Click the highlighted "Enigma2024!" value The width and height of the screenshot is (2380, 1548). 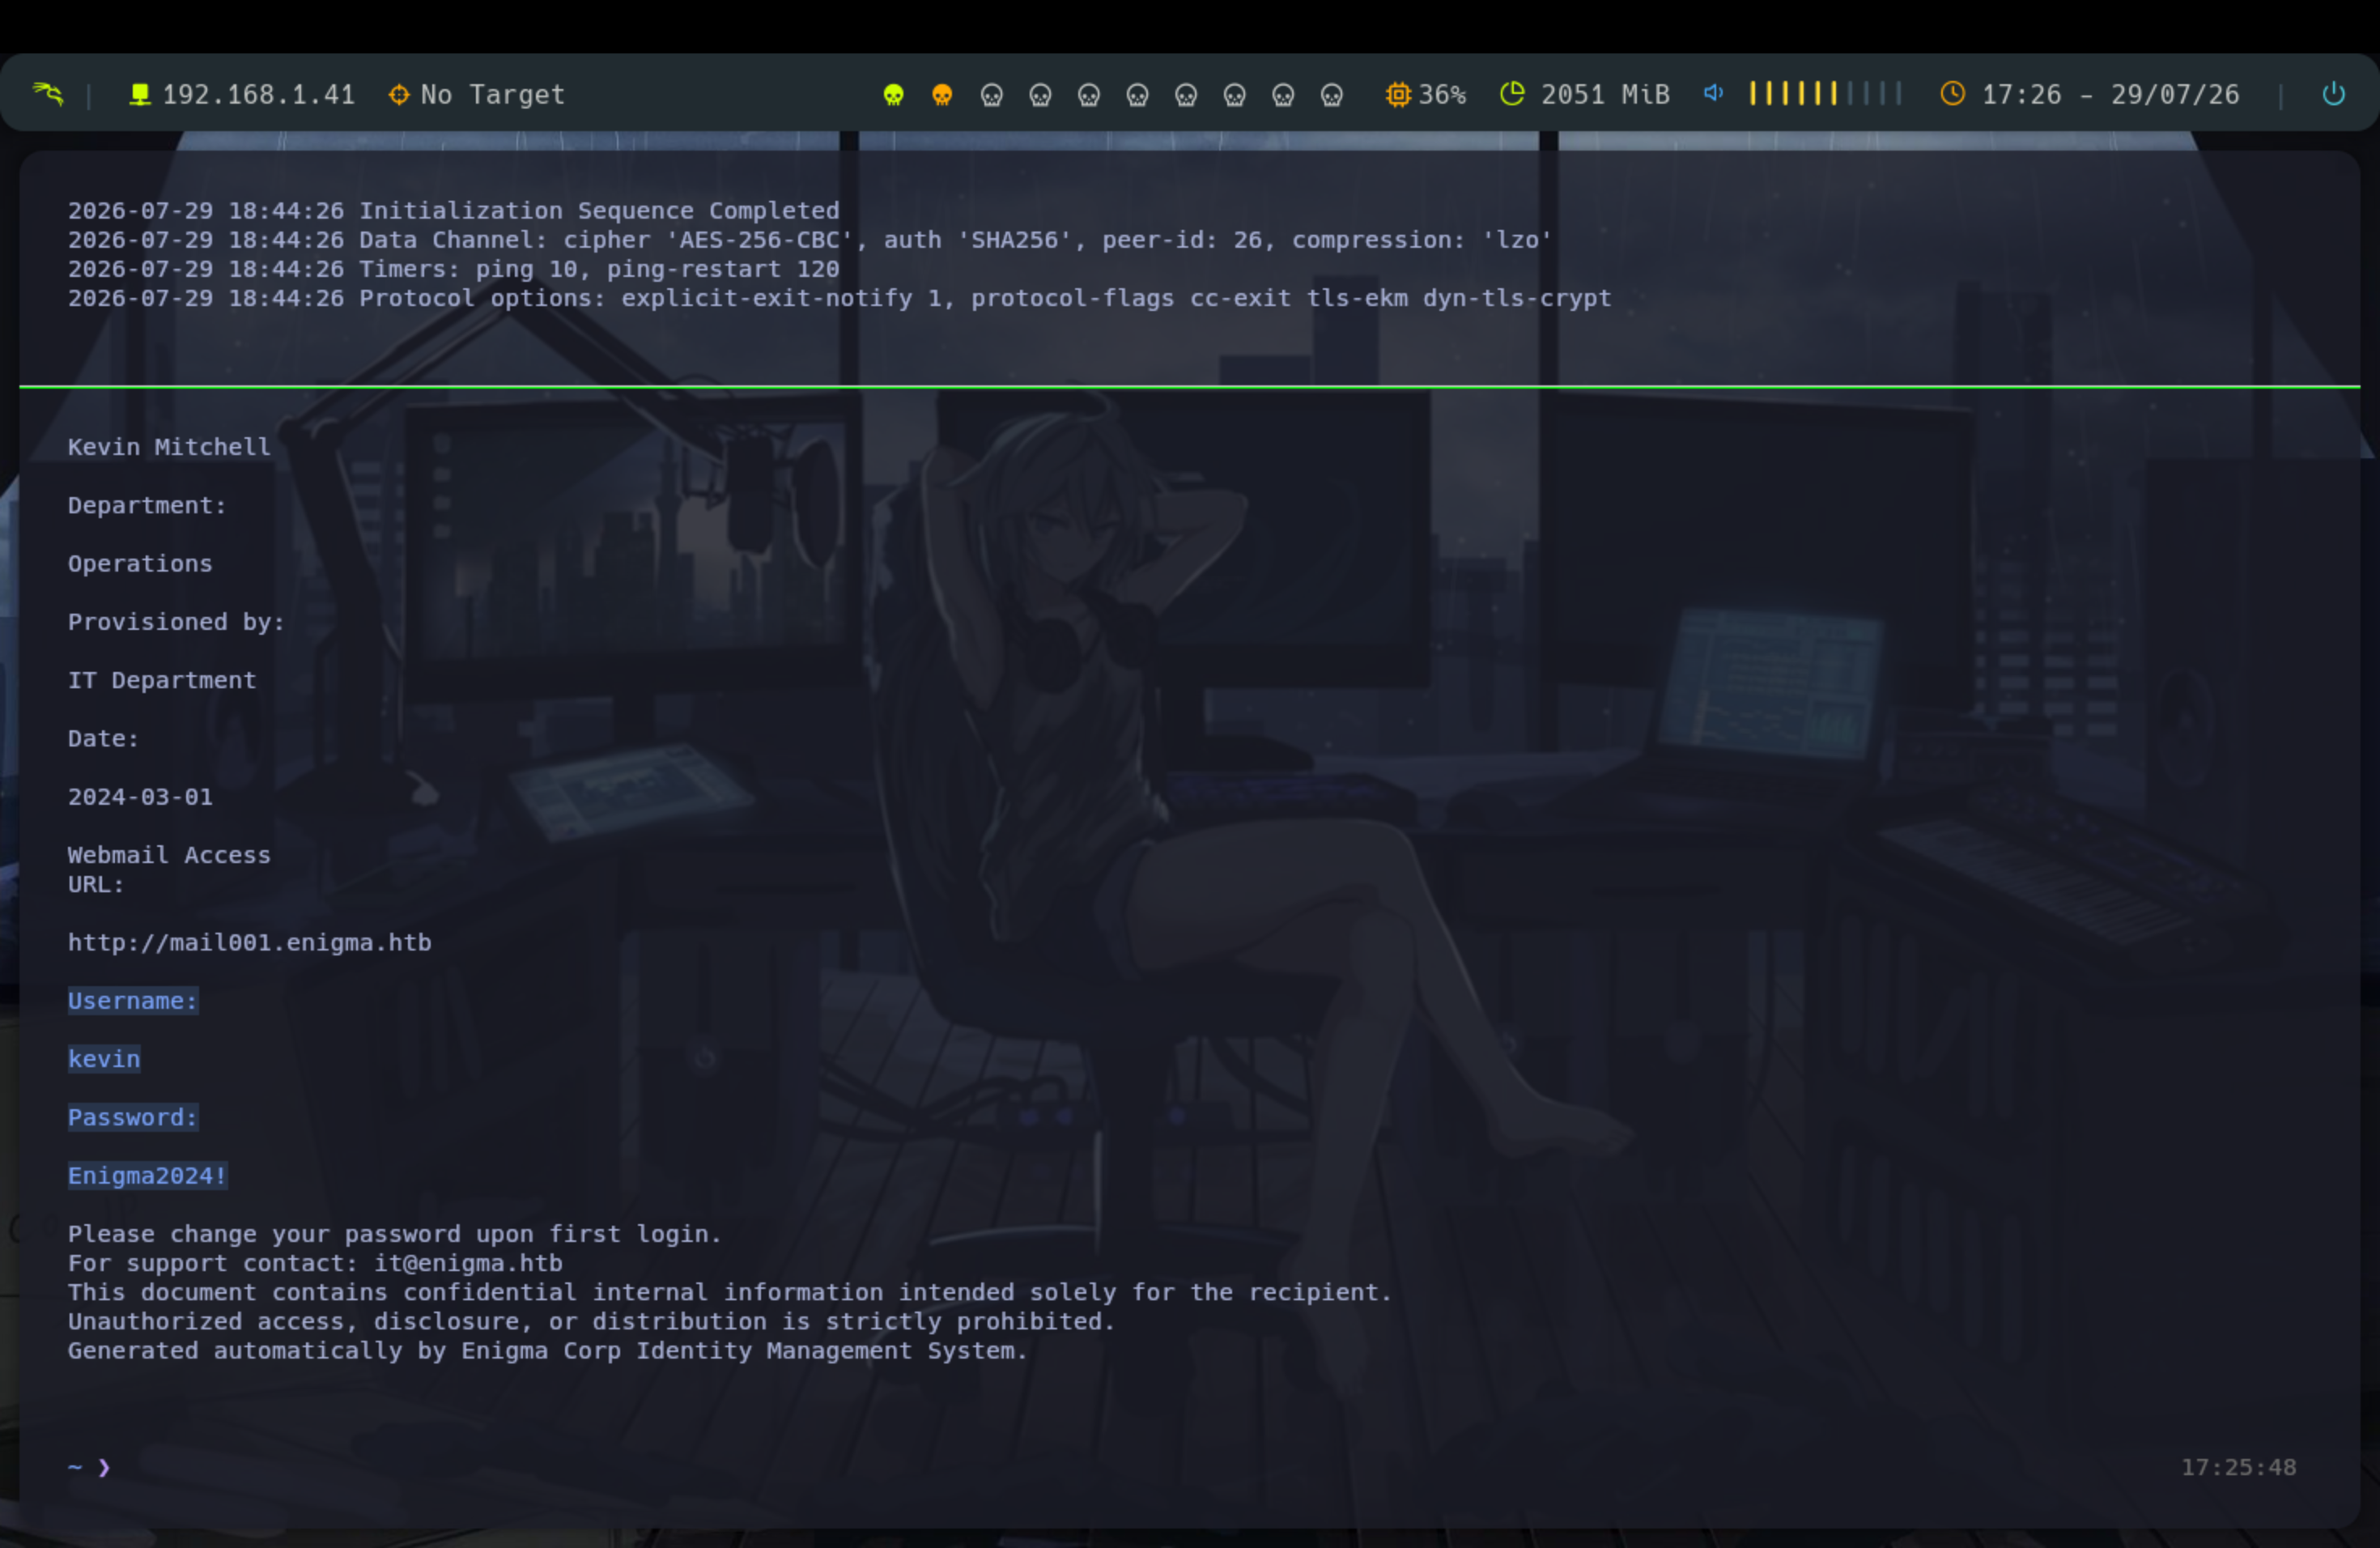(x=148, y=1176)
